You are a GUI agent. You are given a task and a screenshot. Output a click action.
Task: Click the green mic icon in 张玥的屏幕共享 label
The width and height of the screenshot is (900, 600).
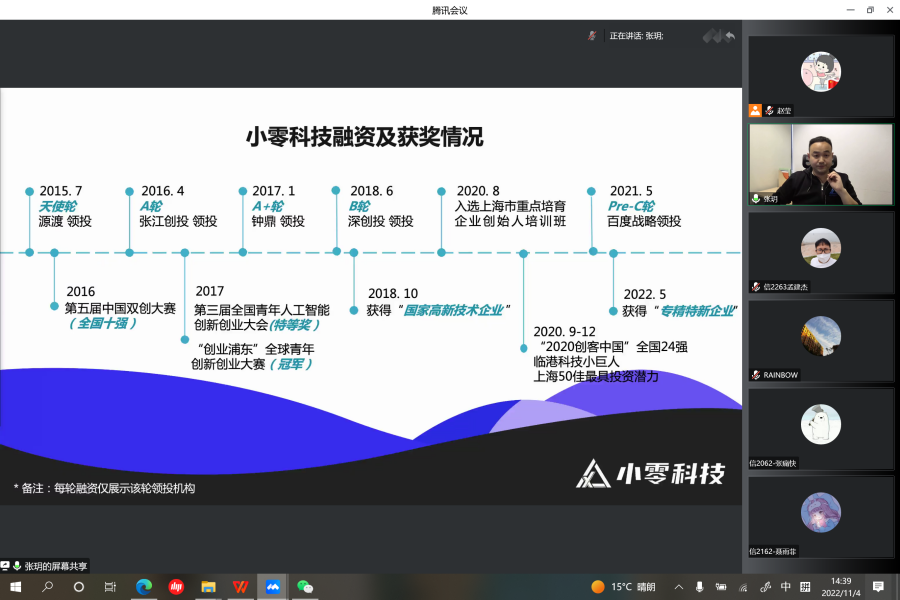tap(17, 566)
